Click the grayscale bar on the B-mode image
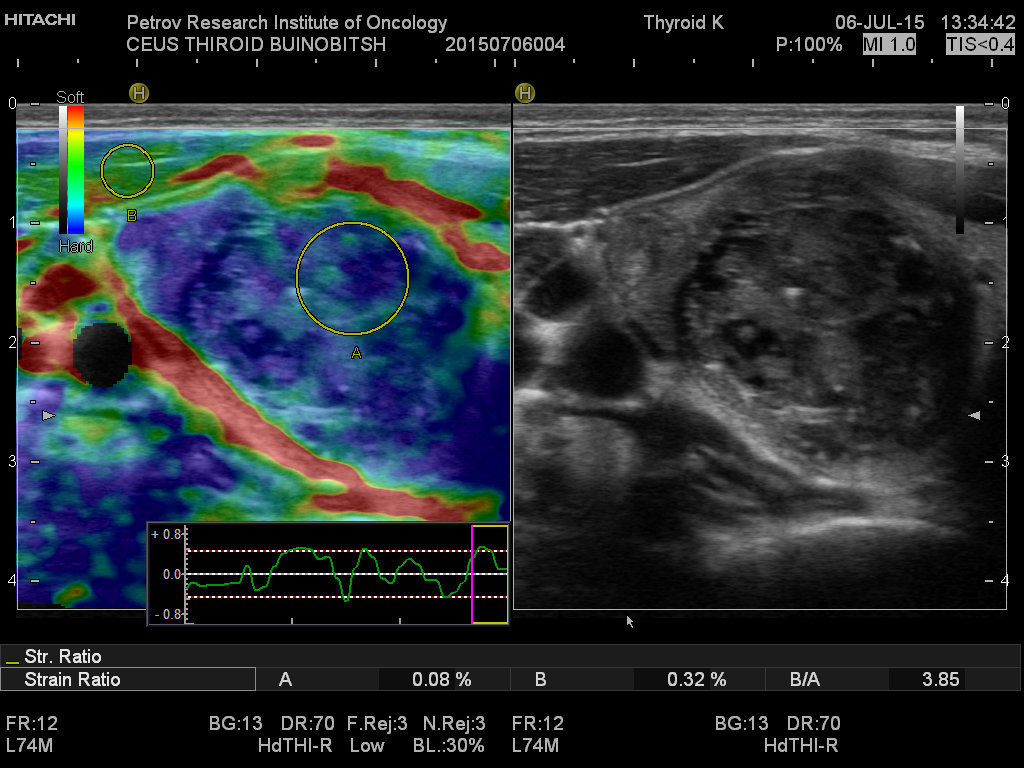The height and width of the screenshot is (768, 1024). pyautogui.click(x=960, y=170)
